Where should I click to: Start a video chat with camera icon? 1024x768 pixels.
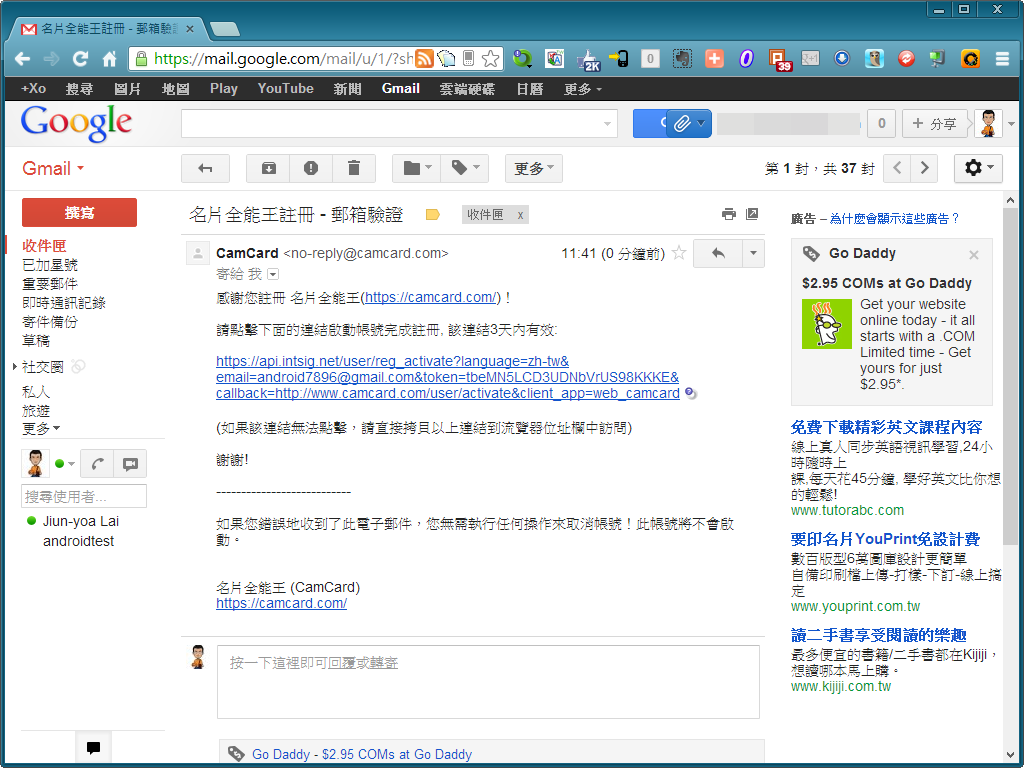[x=130, y=464]
